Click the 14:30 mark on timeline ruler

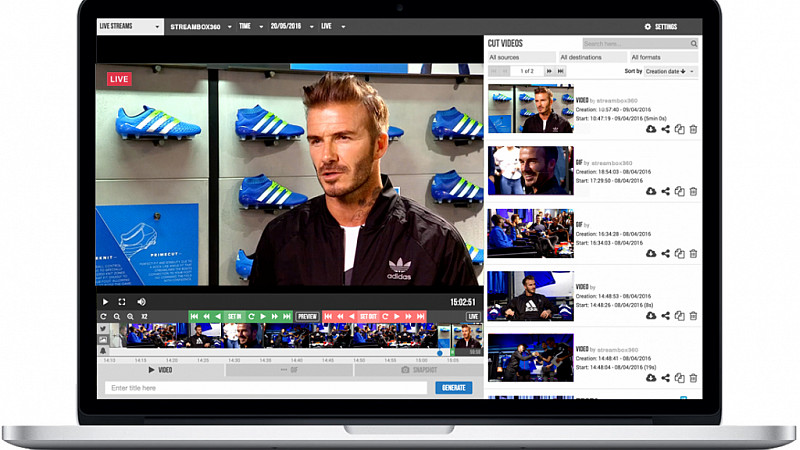[234, 360]
